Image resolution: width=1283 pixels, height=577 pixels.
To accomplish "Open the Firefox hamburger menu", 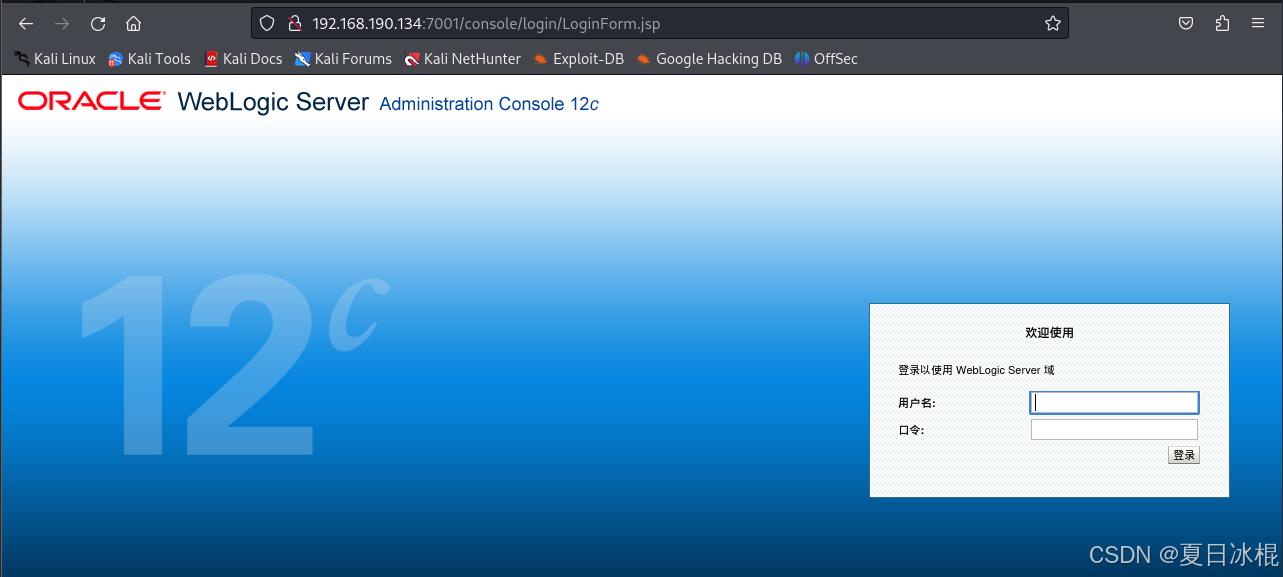I will point(1258,23).
